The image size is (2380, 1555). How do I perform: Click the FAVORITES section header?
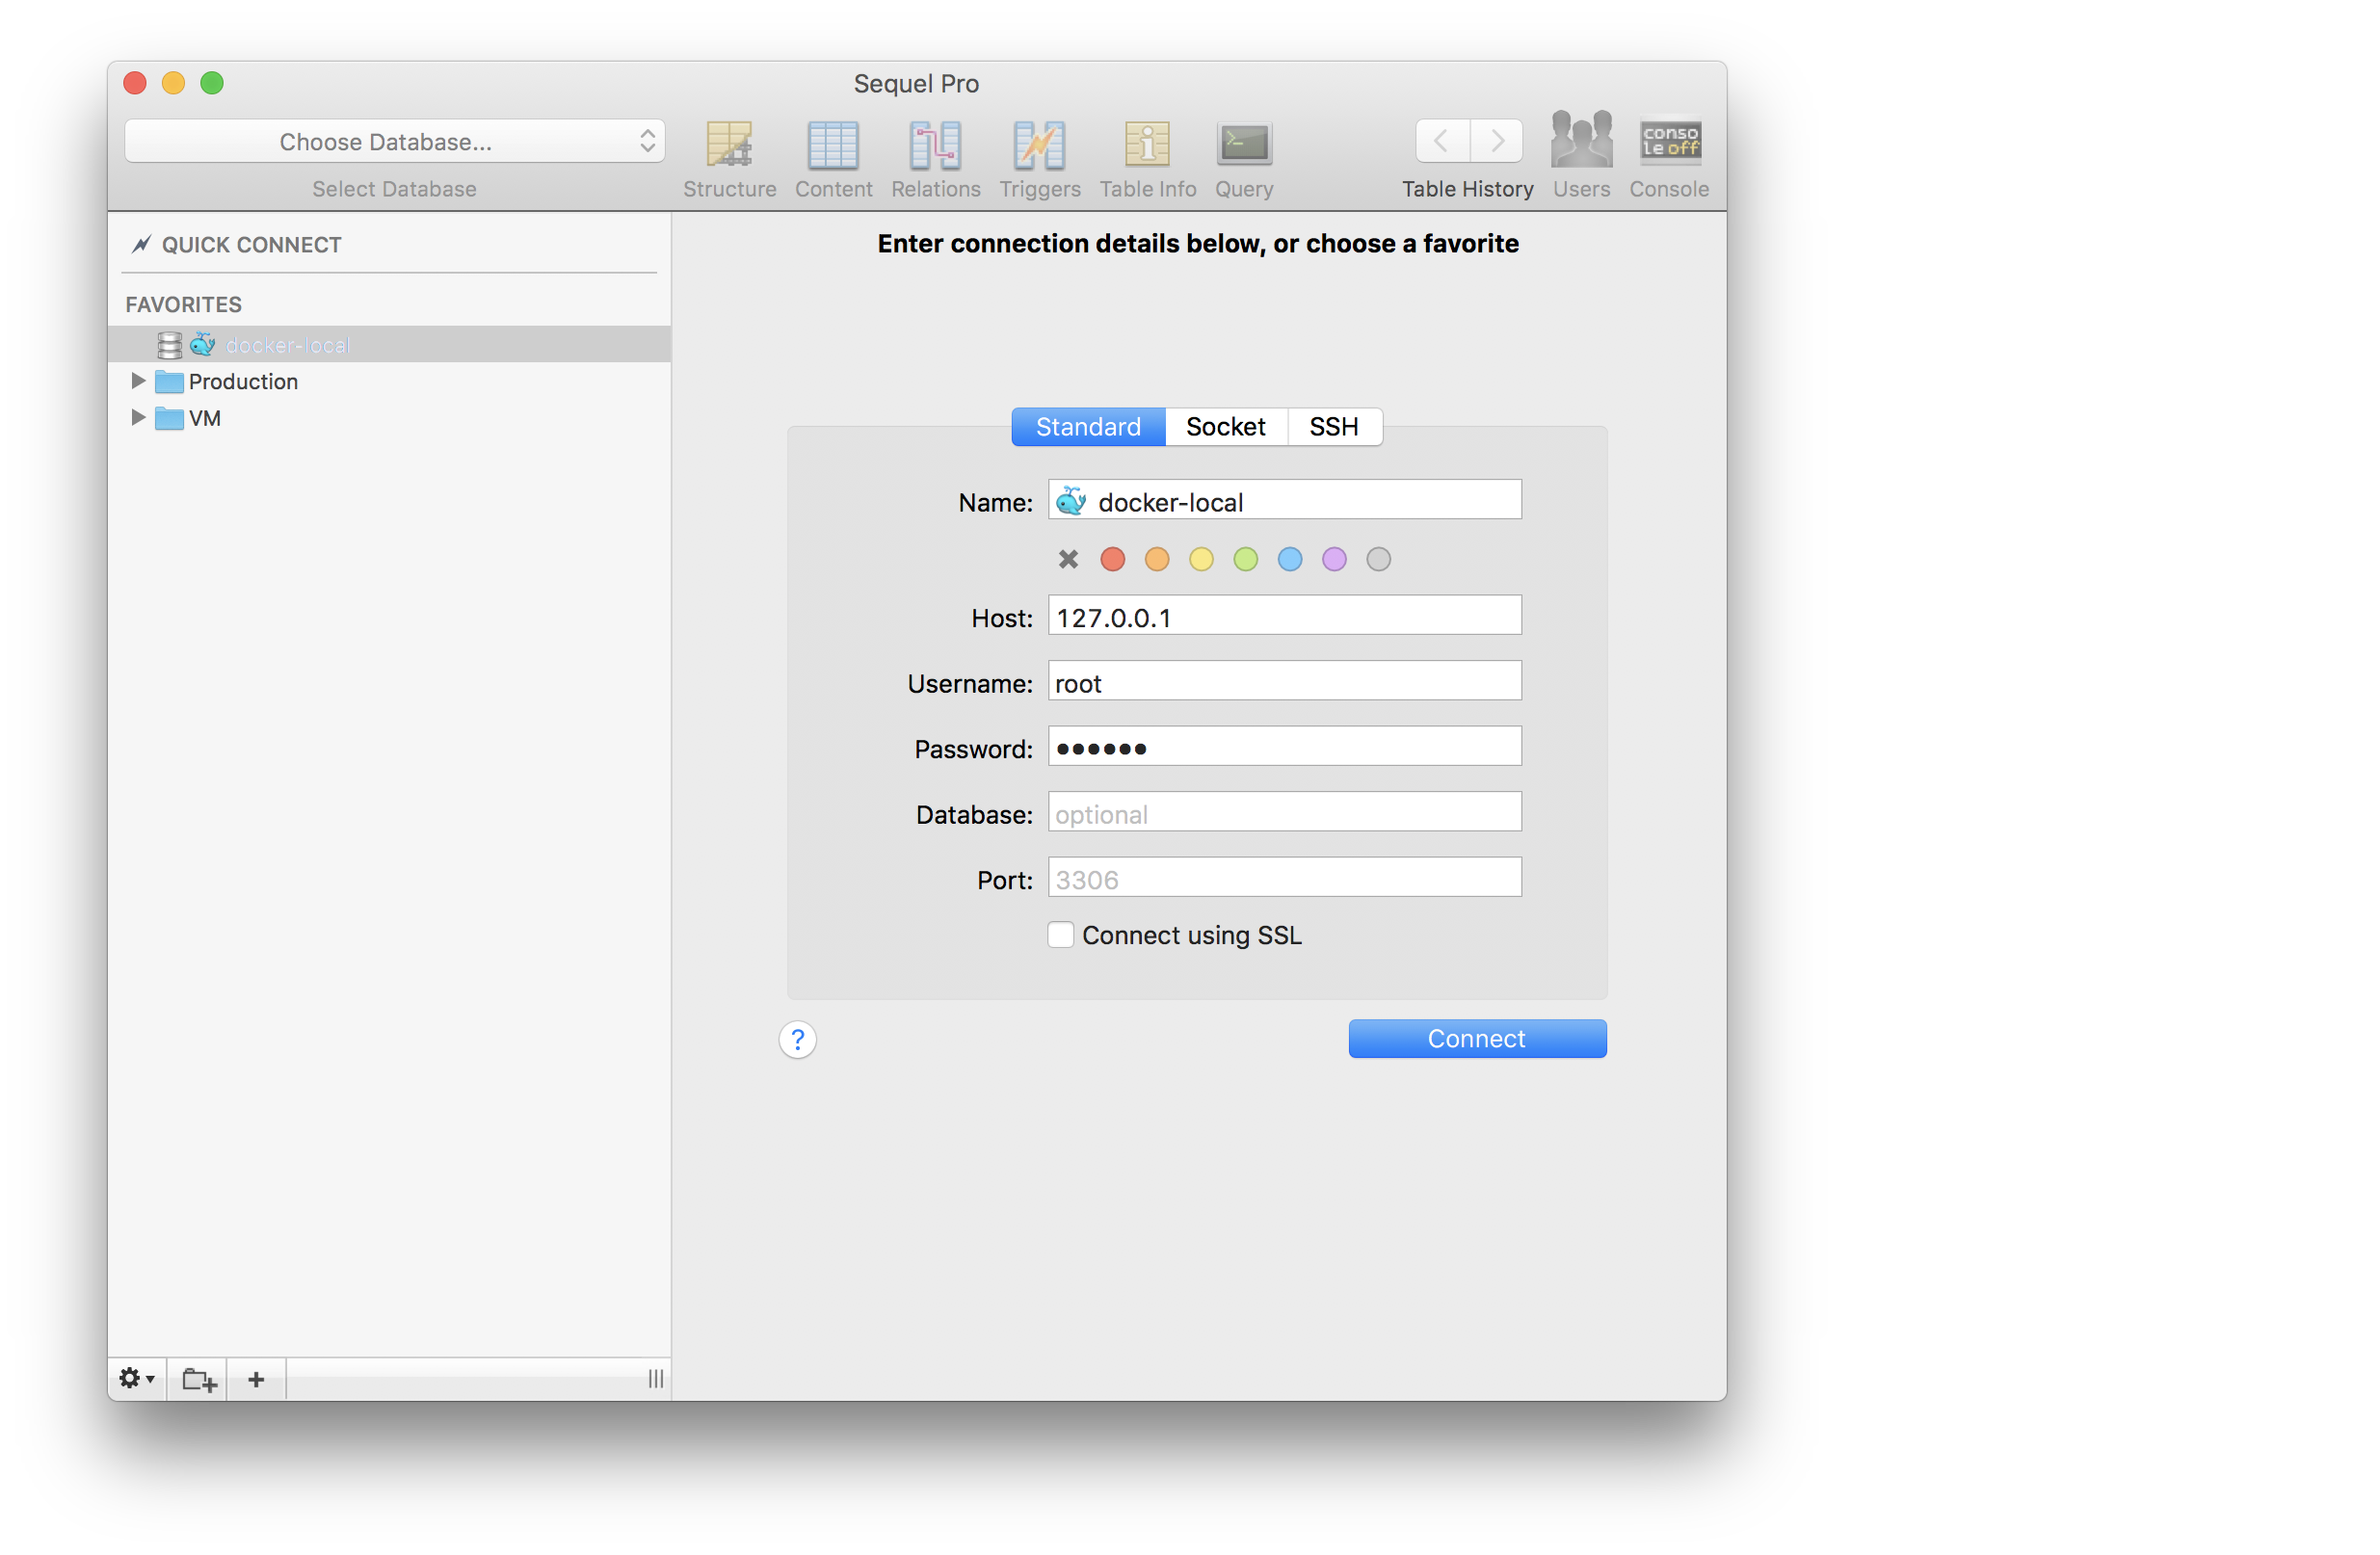click(184, 304)
